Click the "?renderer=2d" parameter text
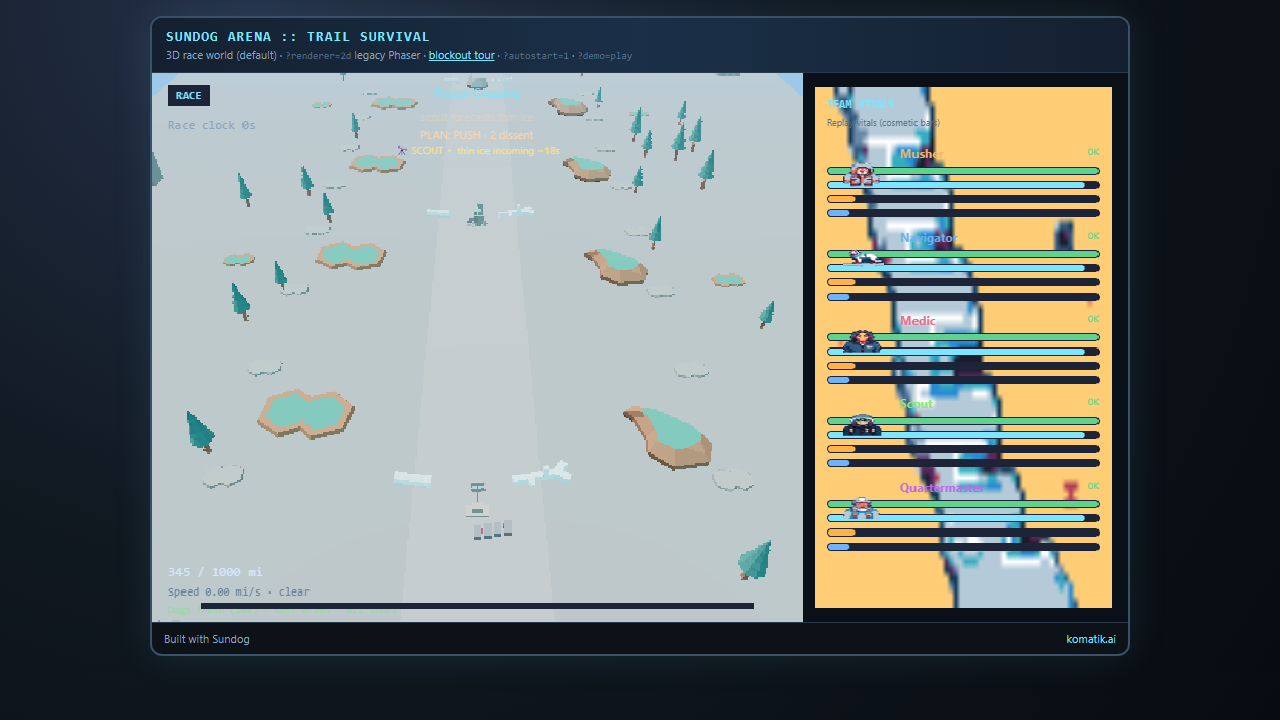Screen dimensions: 1280x720 (x=318, y=56)
